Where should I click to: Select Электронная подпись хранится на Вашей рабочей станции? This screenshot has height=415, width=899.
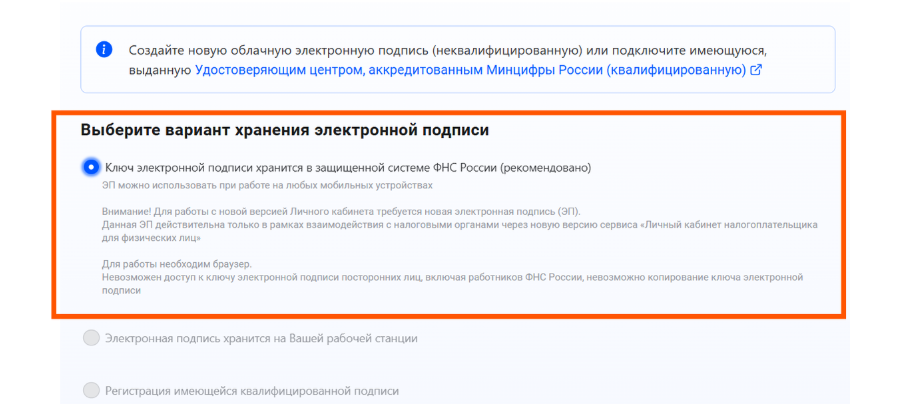click(91, 338)
